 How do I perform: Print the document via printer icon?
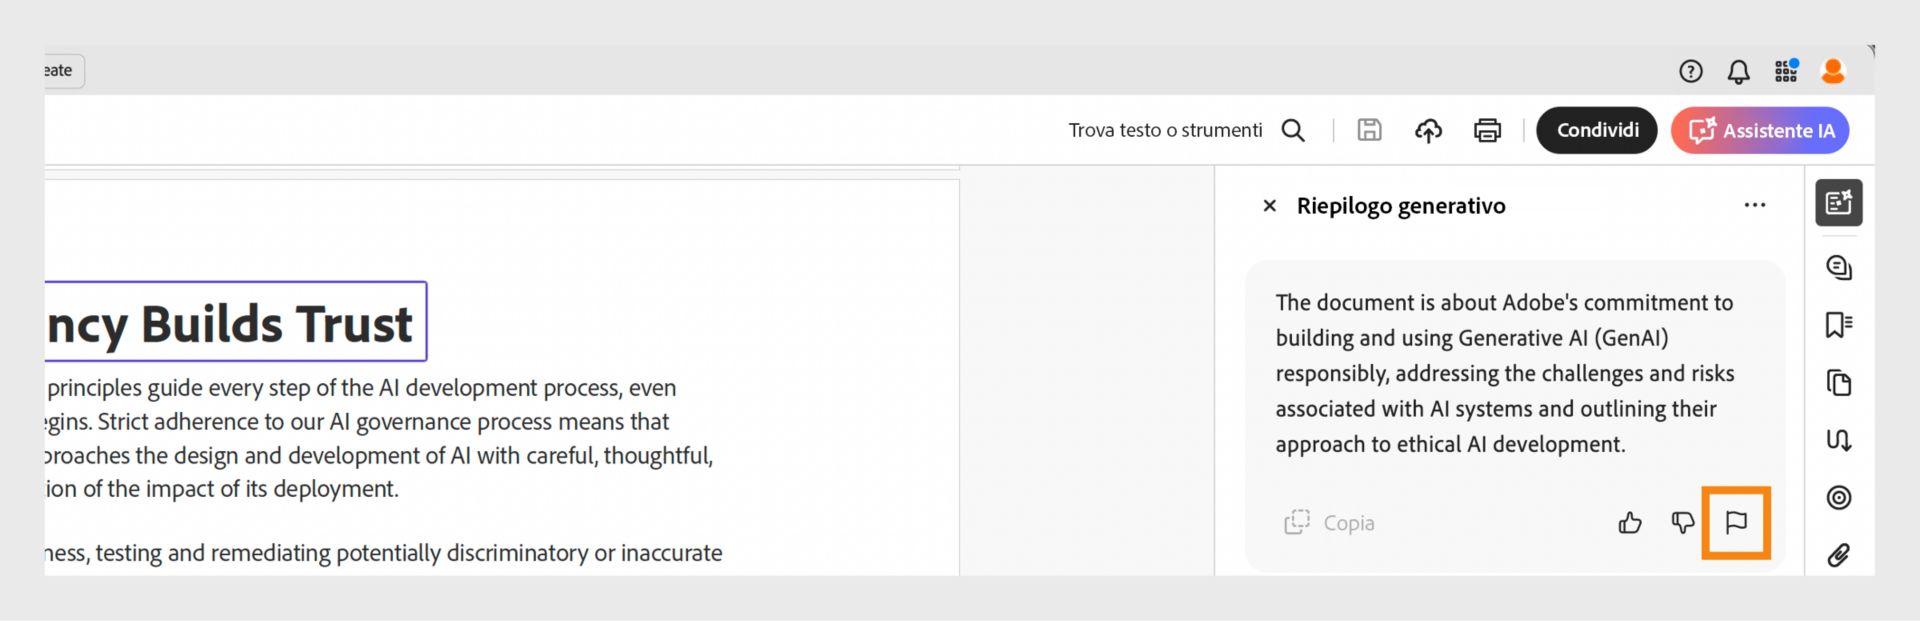tap(1487, 130)
